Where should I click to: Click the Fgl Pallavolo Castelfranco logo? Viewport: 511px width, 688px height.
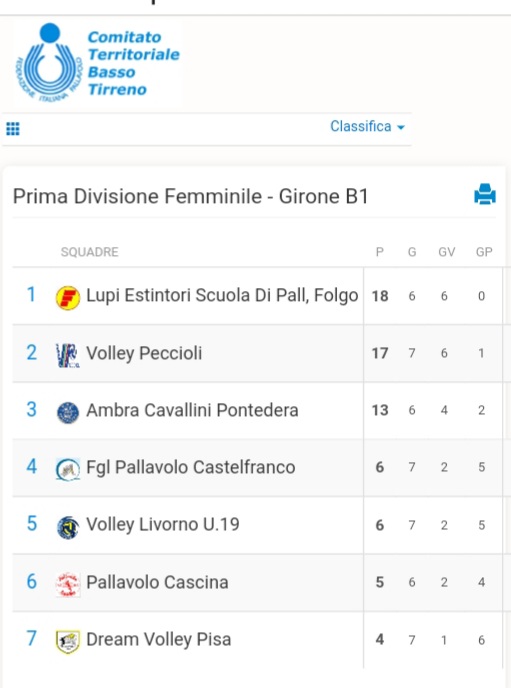tap(68, 469)
